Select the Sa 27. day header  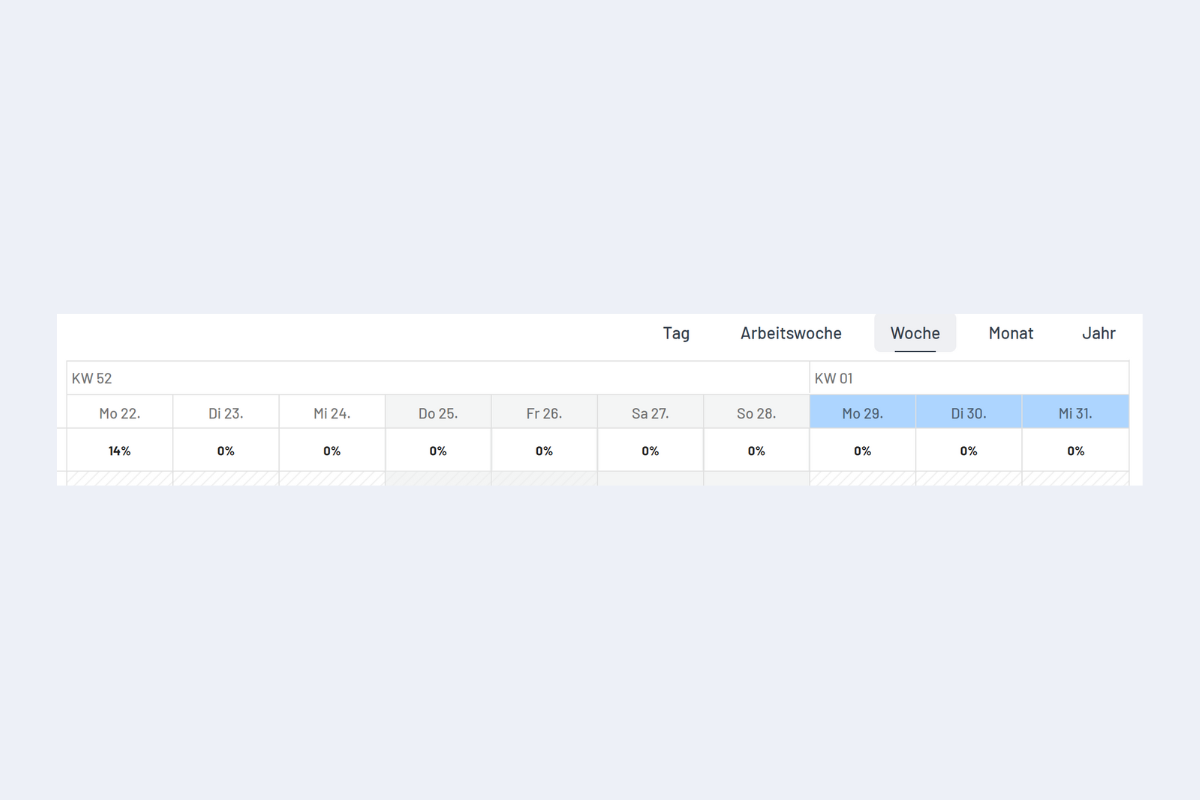pos(650,413)
